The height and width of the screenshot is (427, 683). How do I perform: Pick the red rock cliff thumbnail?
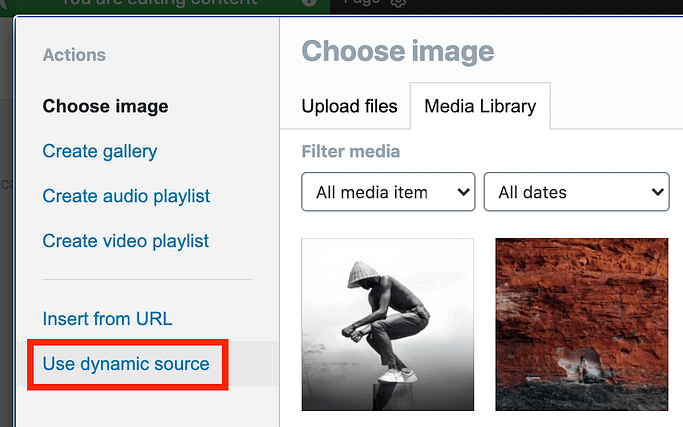[581, 324]
